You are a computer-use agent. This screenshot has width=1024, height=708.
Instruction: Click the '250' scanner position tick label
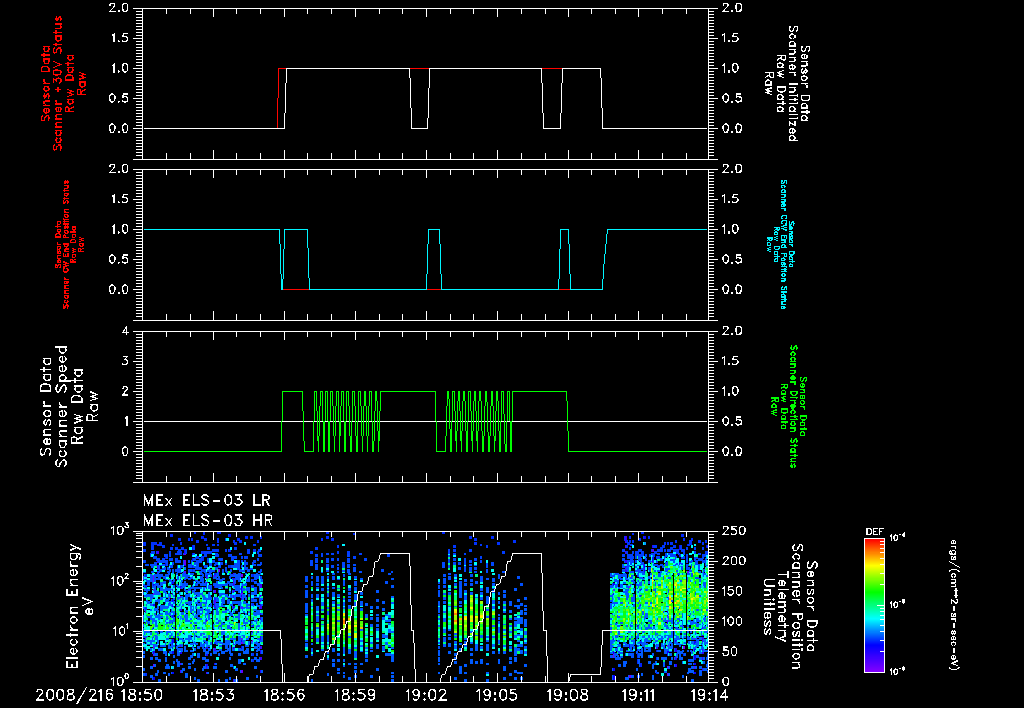click(x=733, y=531)
